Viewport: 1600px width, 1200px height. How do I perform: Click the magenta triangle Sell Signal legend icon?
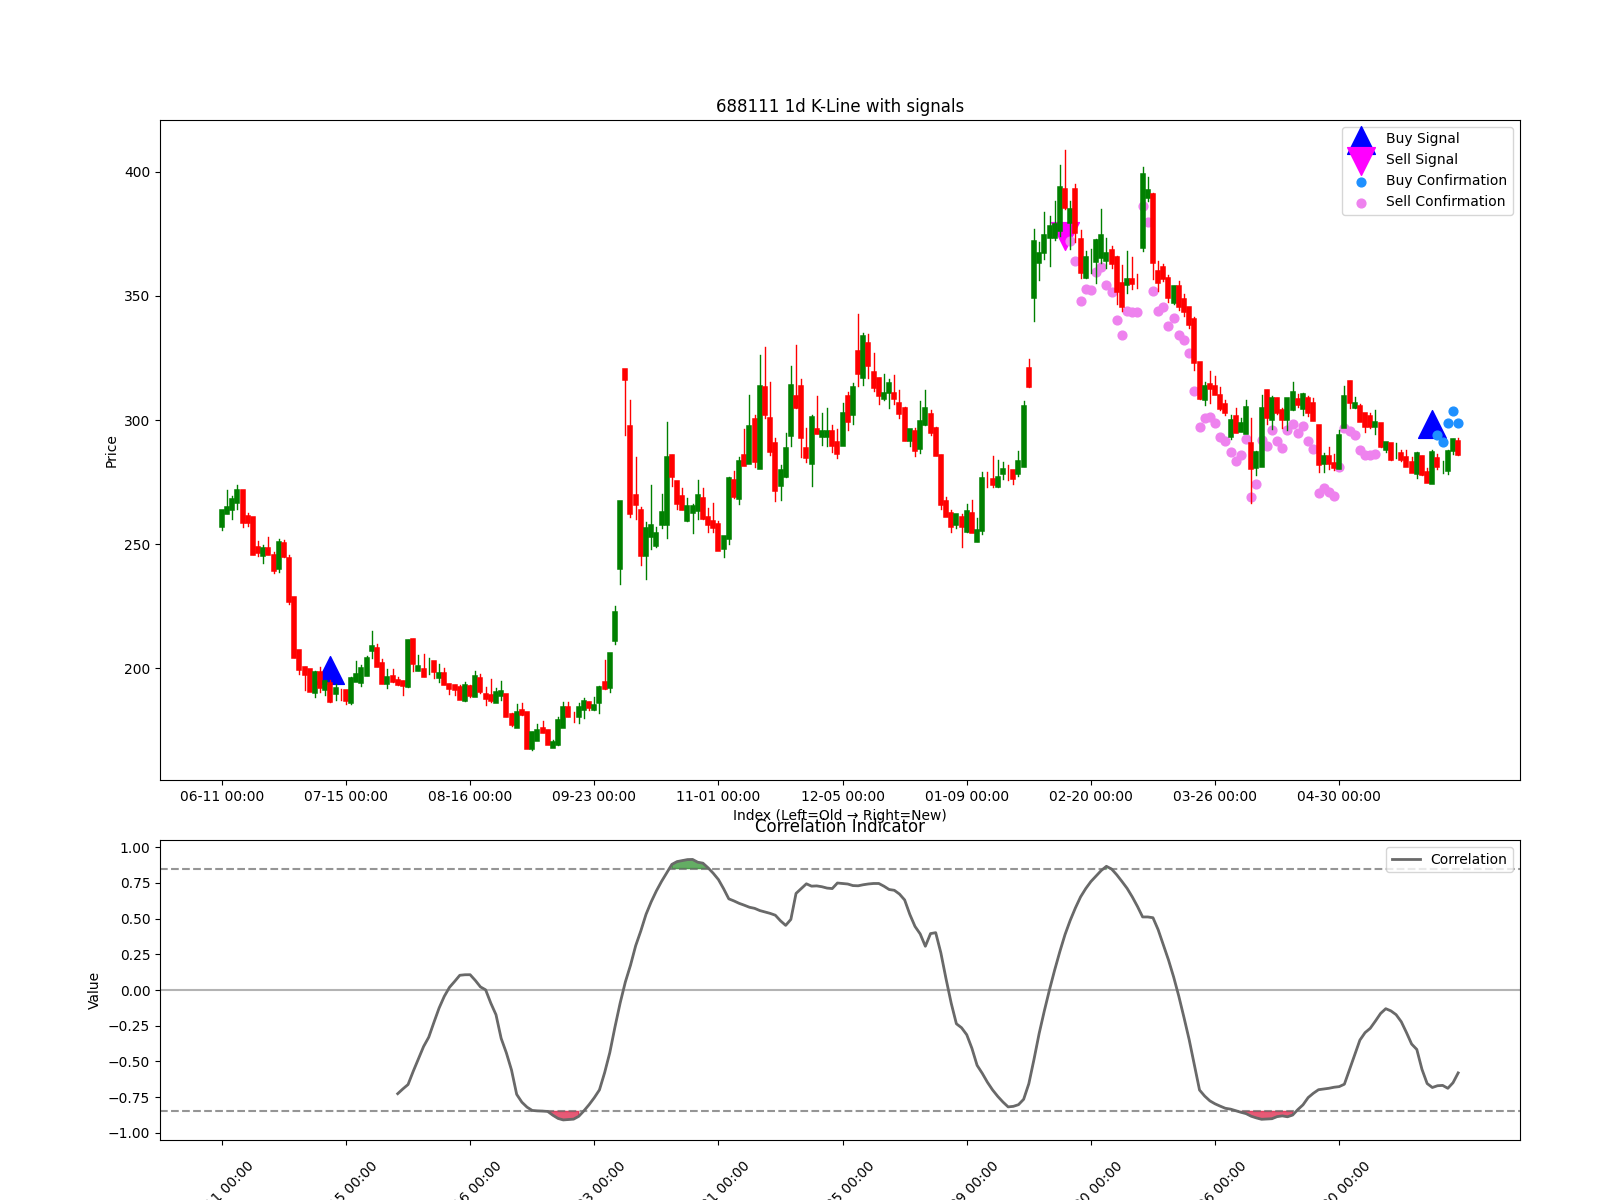1361,160
